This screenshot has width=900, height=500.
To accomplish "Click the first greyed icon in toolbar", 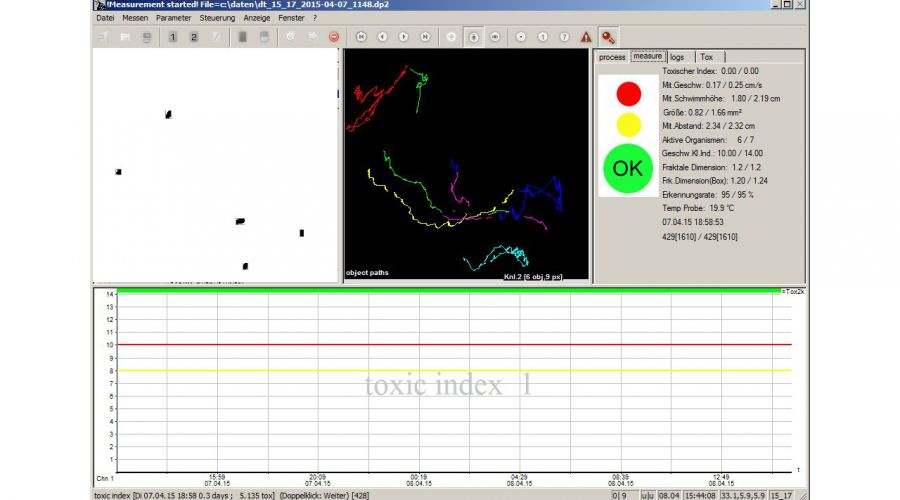I will pos(103,37).
